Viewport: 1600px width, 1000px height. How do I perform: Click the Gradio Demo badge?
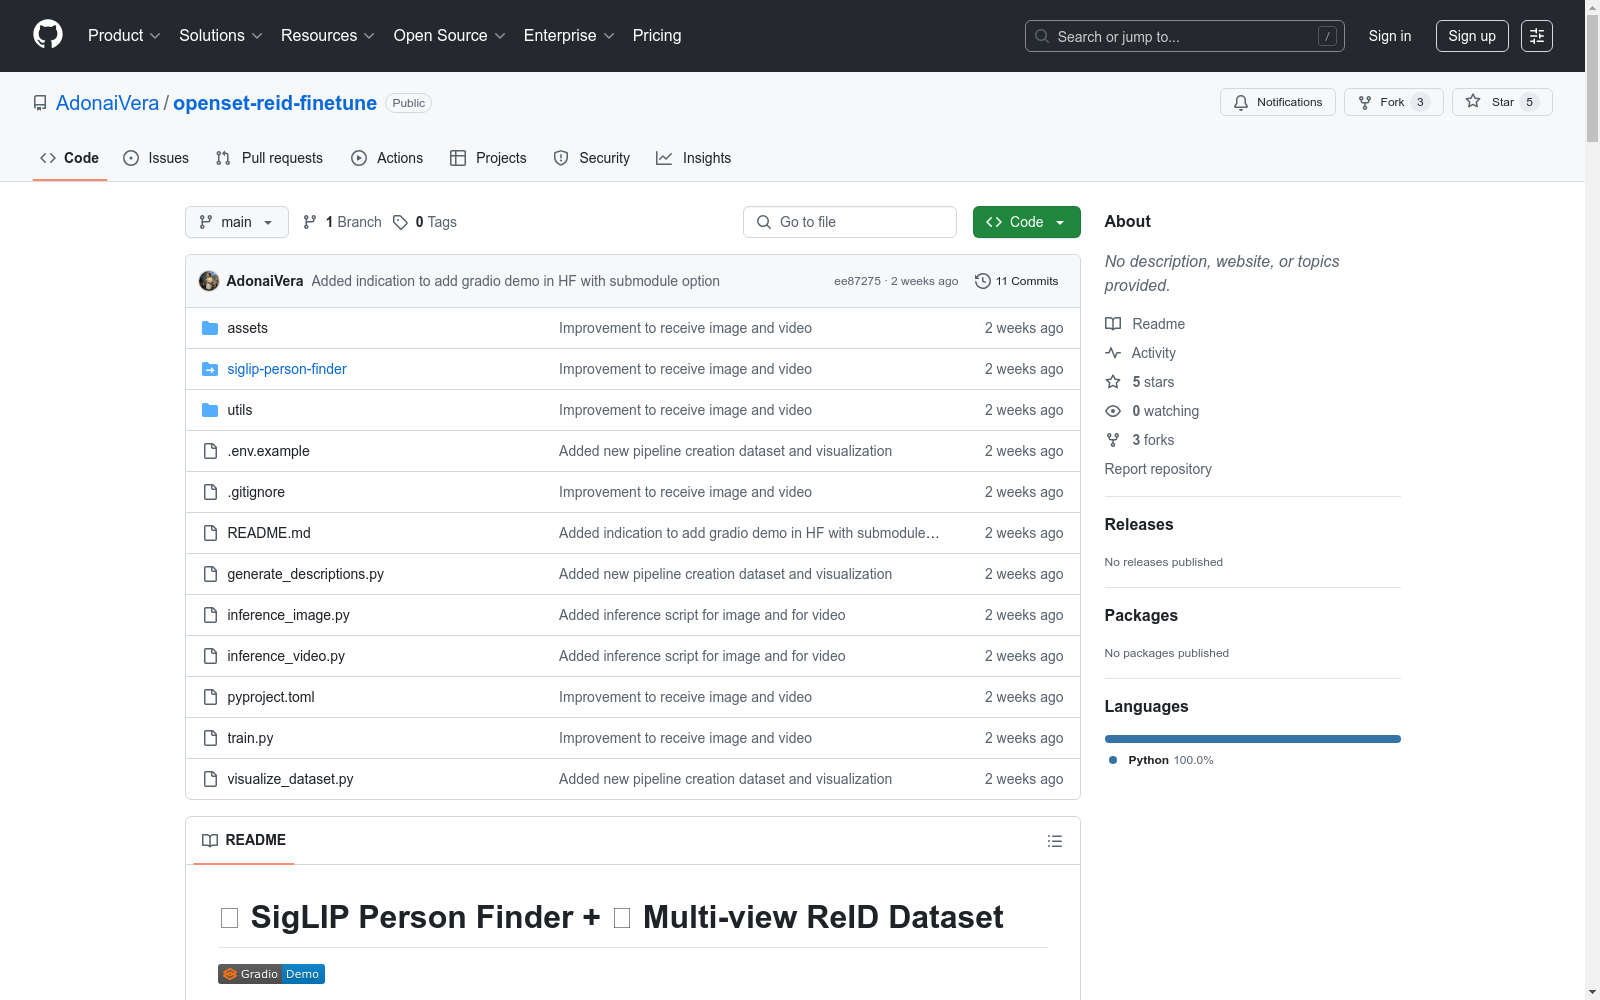click(271, 974)
